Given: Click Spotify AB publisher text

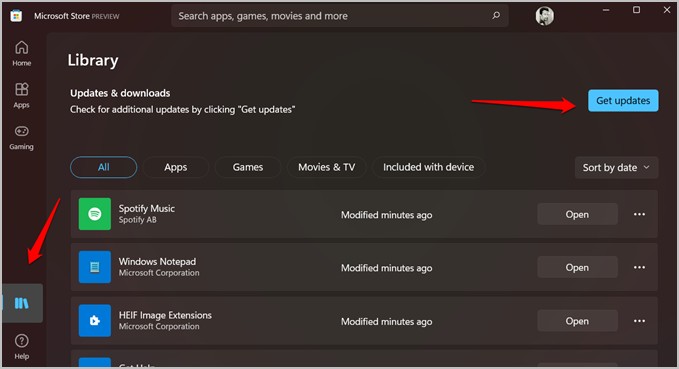Looking at the screenshot, I should pyautogui.click(x=138, y=220).
